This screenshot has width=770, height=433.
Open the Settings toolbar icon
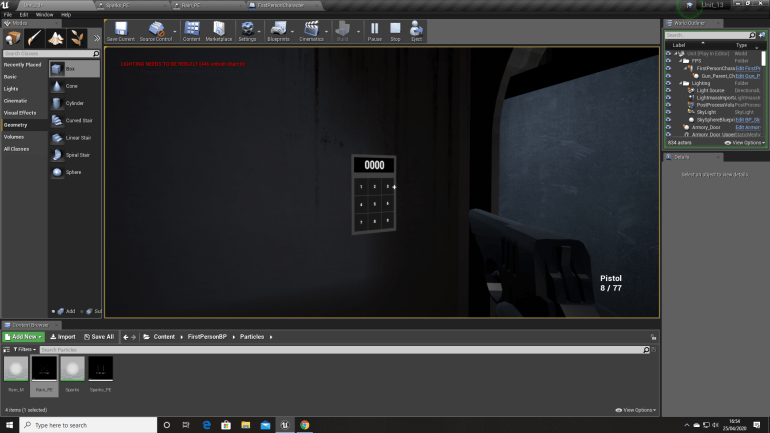tap(247, 31)
